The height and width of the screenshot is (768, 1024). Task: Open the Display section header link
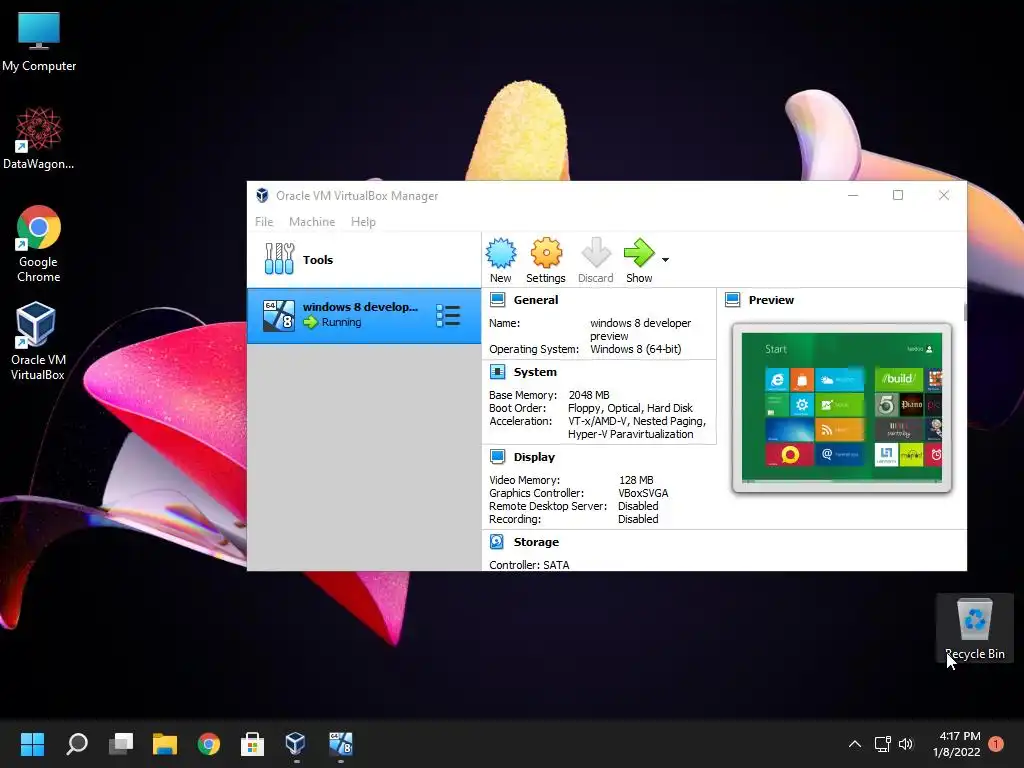[x=534, y=456]
